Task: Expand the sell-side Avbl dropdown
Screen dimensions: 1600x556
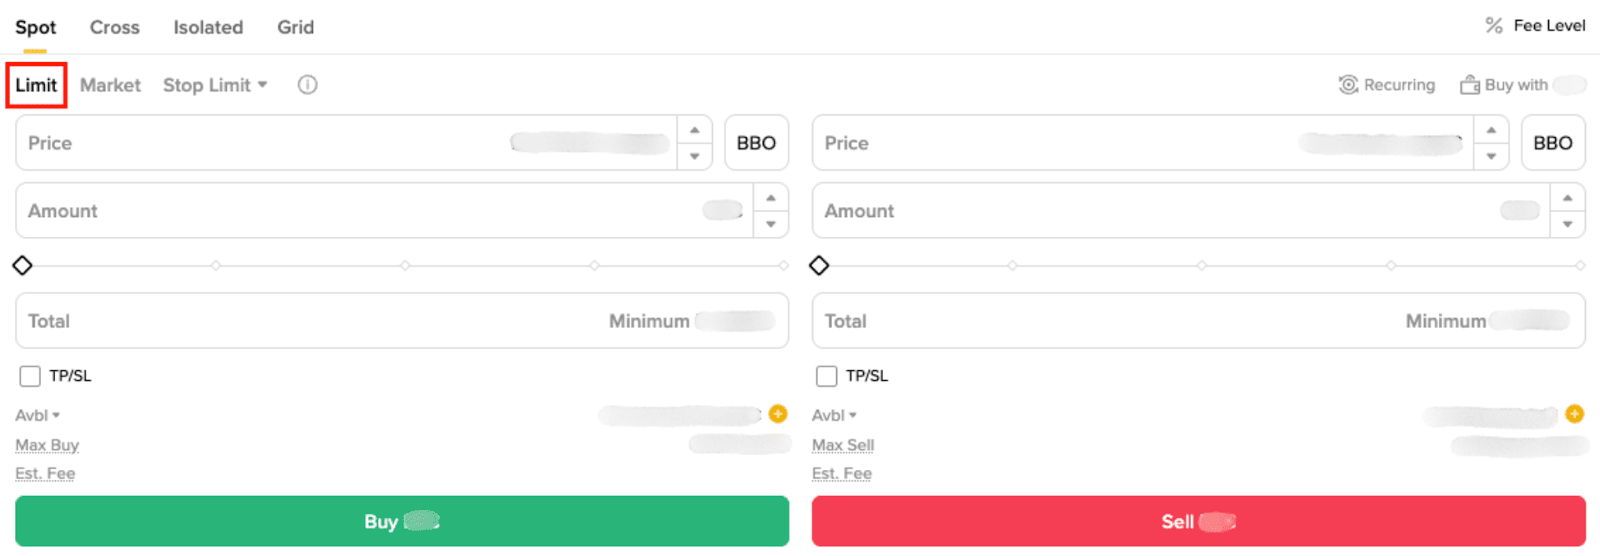Action: 852,415
